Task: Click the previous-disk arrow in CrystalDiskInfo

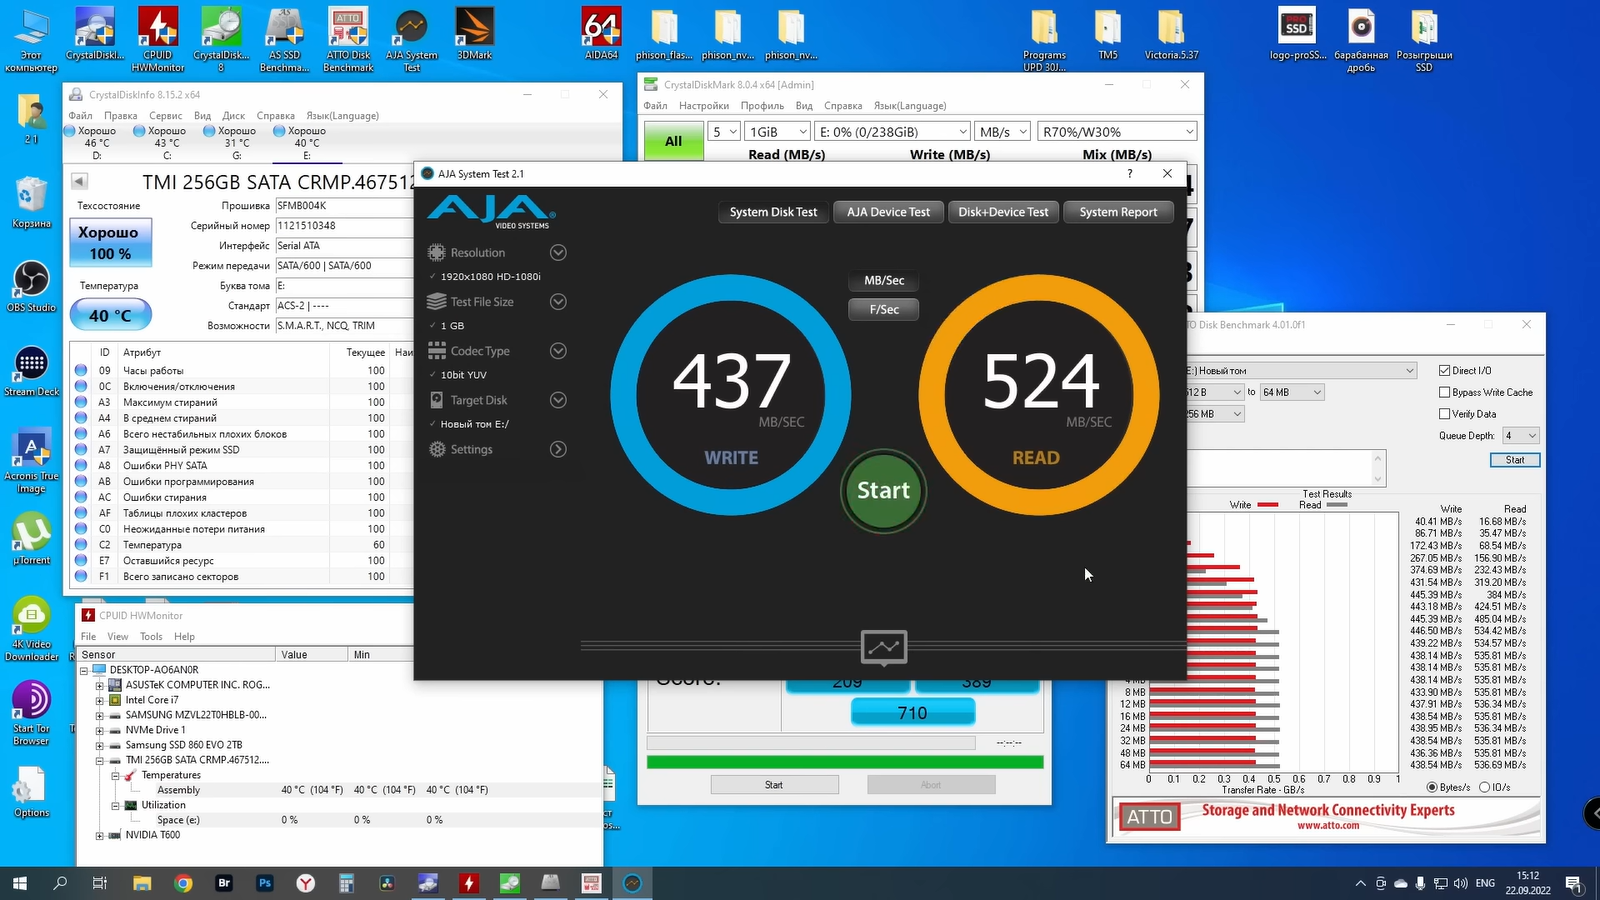Action: pyautogui.click(x=79, y=181)
